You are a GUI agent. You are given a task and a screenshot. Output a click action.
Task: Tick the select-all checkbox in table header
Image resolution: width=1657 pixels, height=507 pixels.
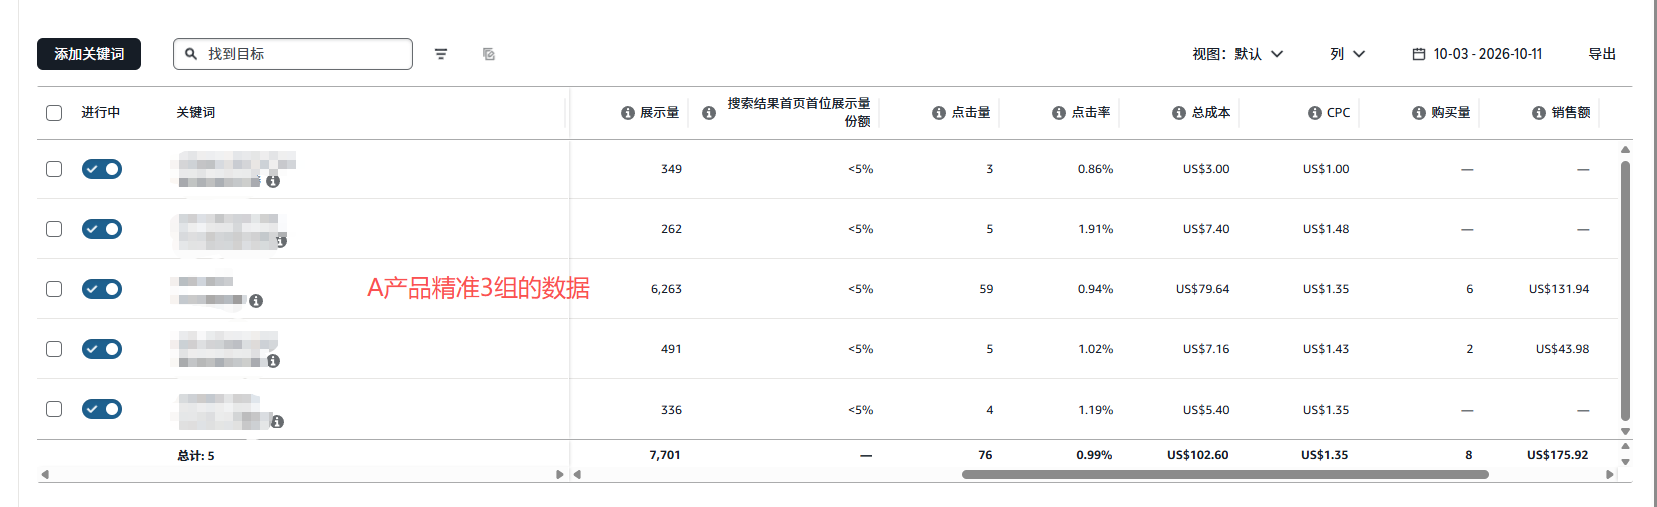click(x=54, y=113)
